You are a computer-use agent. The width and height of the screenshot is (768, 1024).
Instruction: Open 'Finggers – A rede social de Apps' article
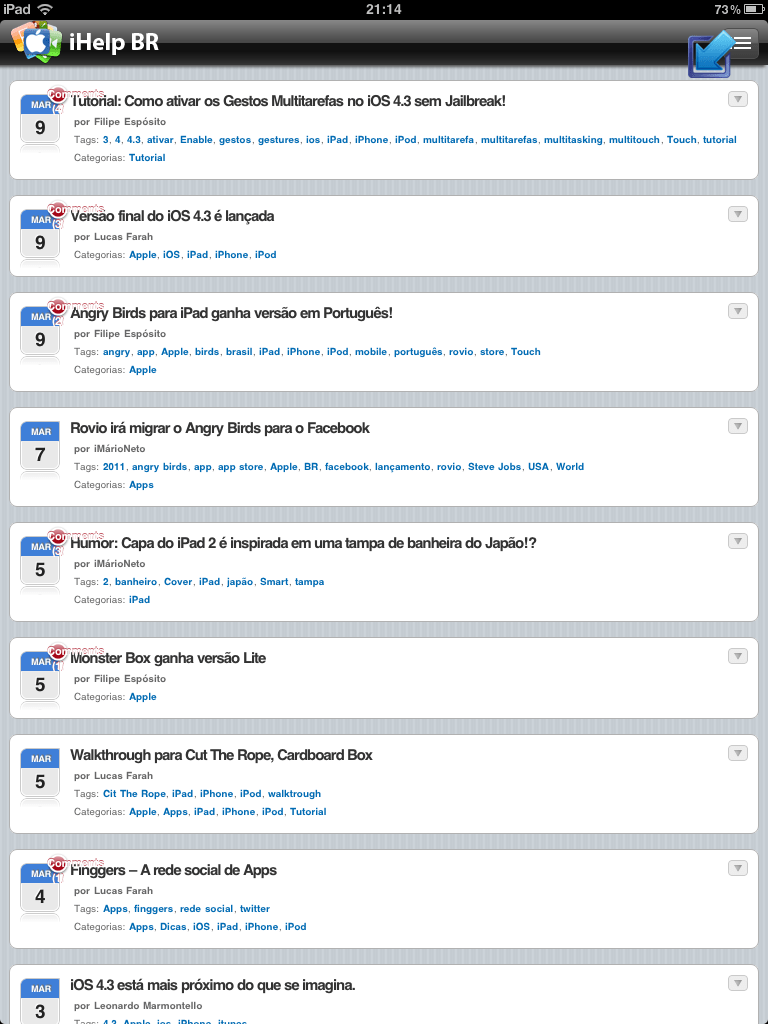click(173, 870)
